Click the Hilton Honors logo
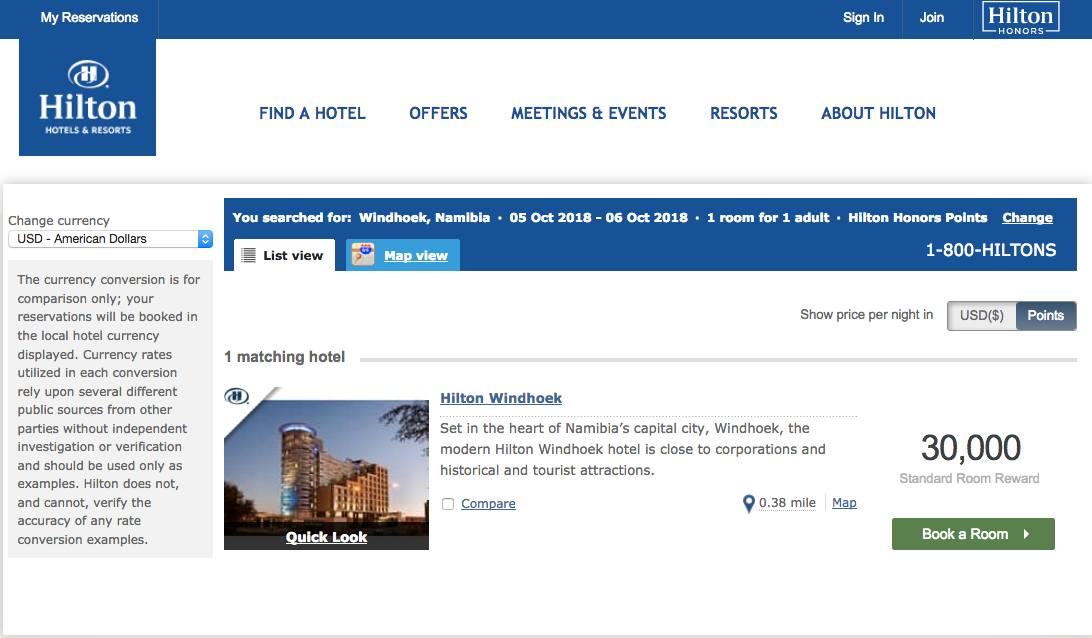This screenshot has width=1092, height=638. point(1019,18)
